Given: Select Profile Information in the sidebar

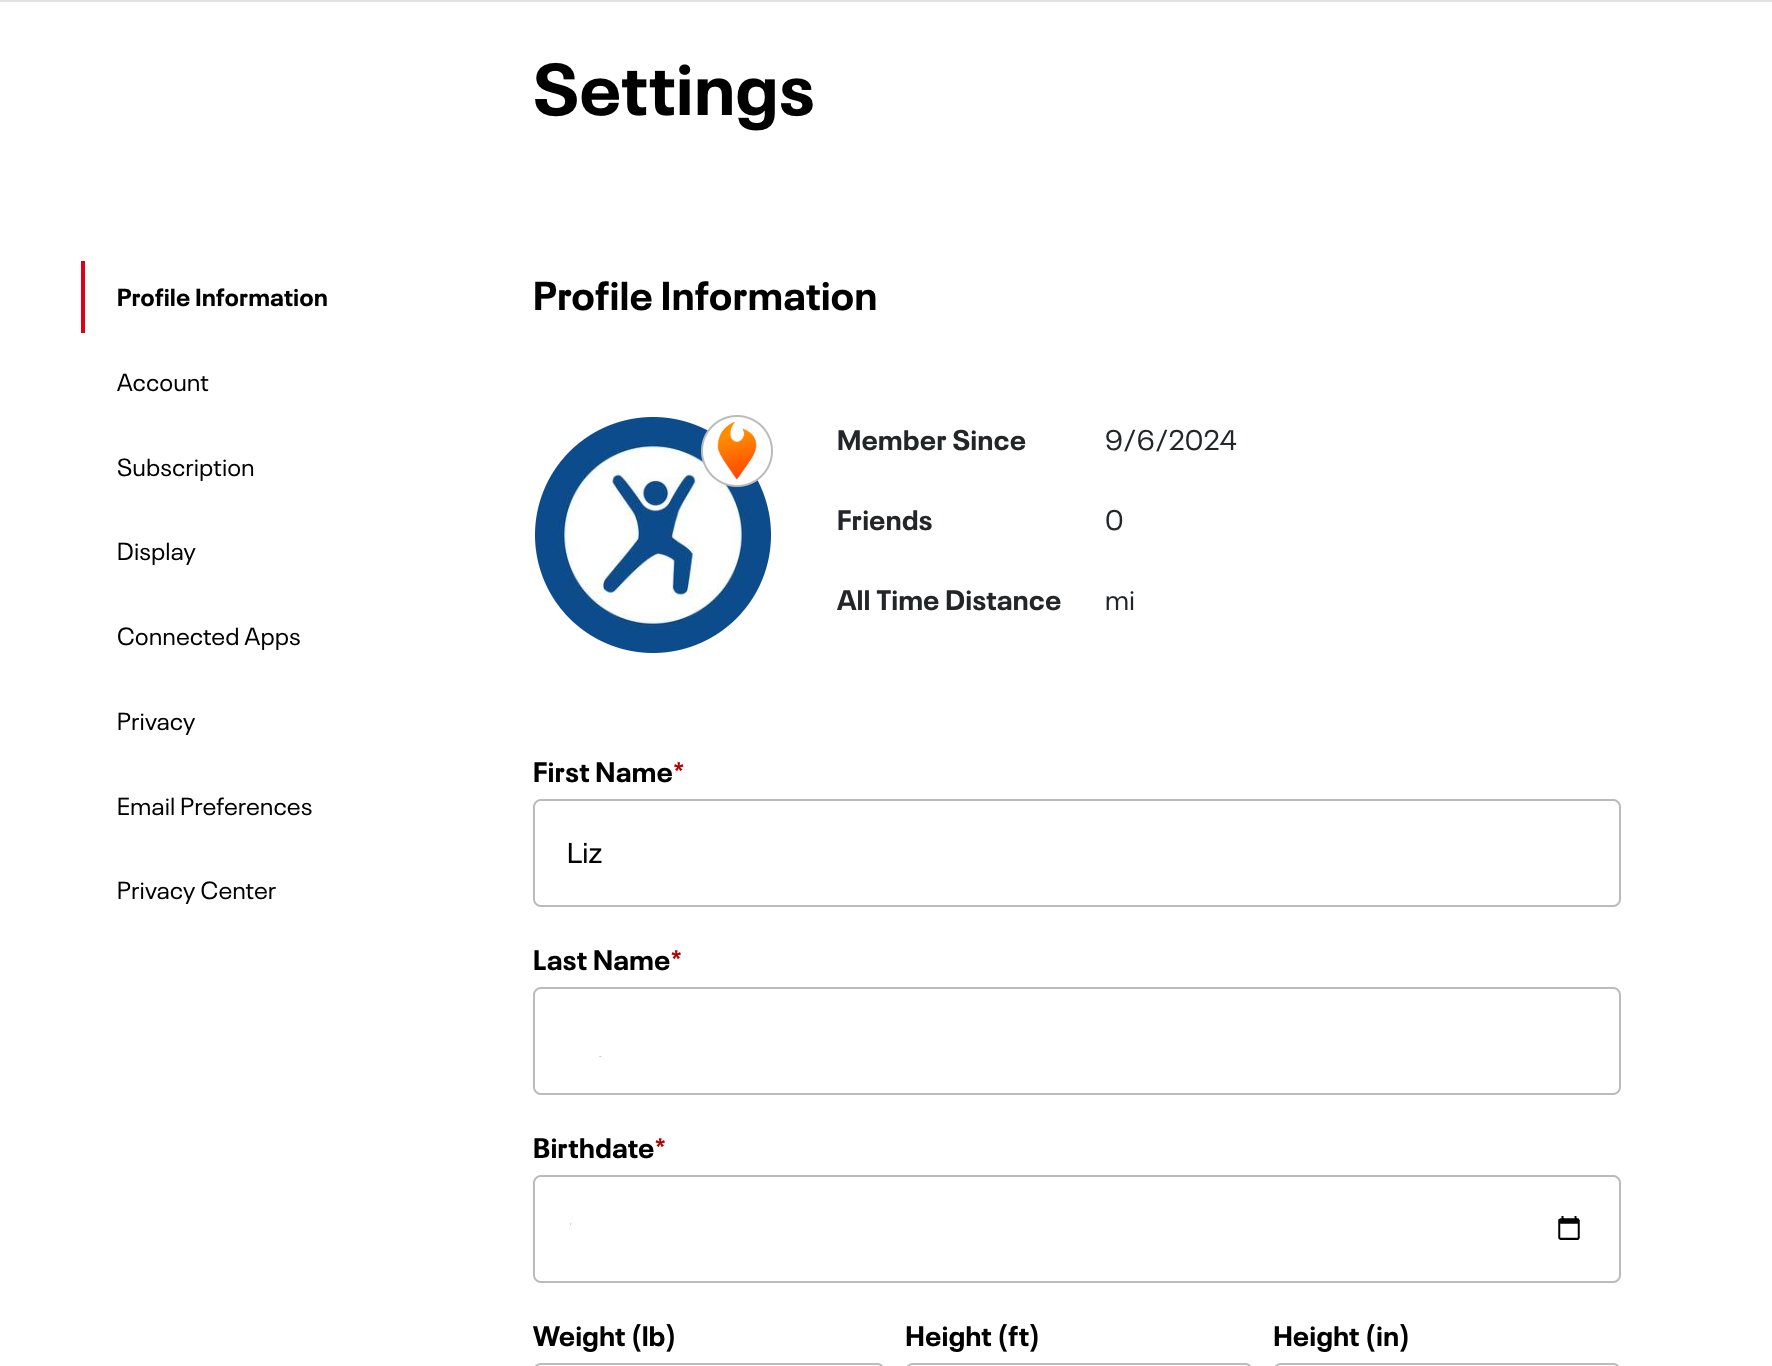Looking at the screenshot, I should (222, 298).
